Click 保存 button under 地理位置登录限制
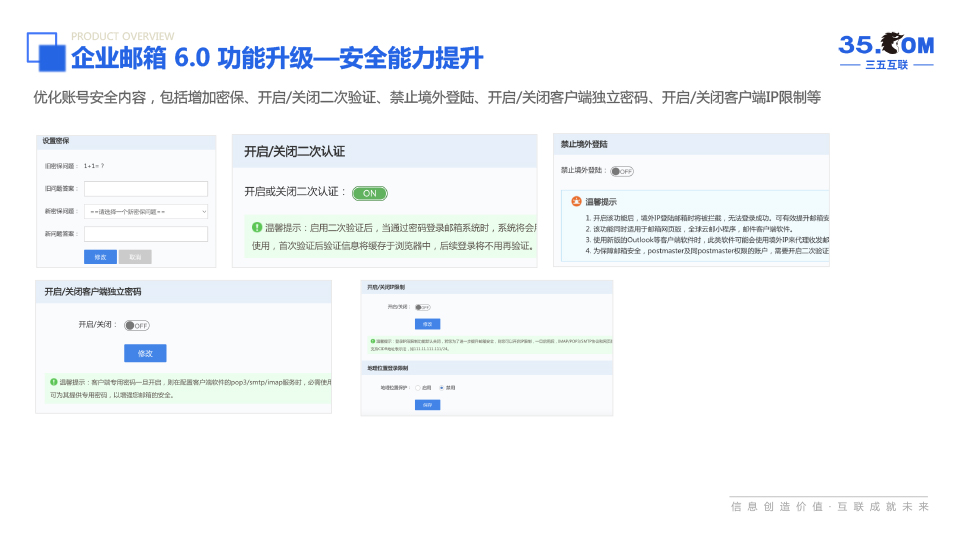960x540 pixels. (427, 404)
